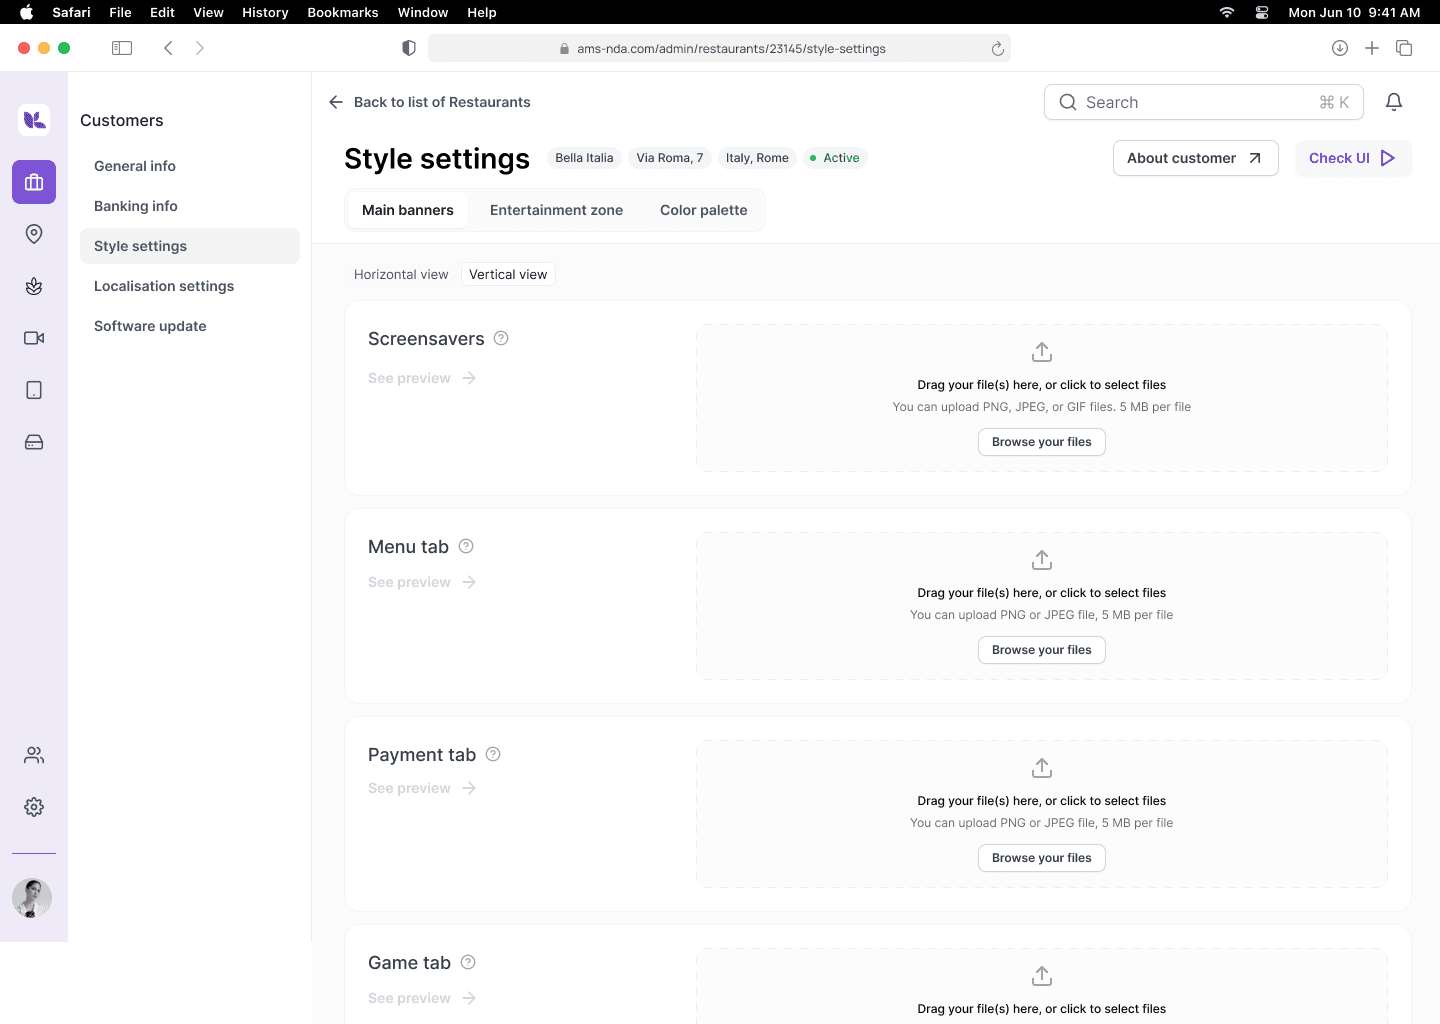1440x1024 pixels.
Task: Click See preview under Menu tab
Action: (x=422, y=582)
